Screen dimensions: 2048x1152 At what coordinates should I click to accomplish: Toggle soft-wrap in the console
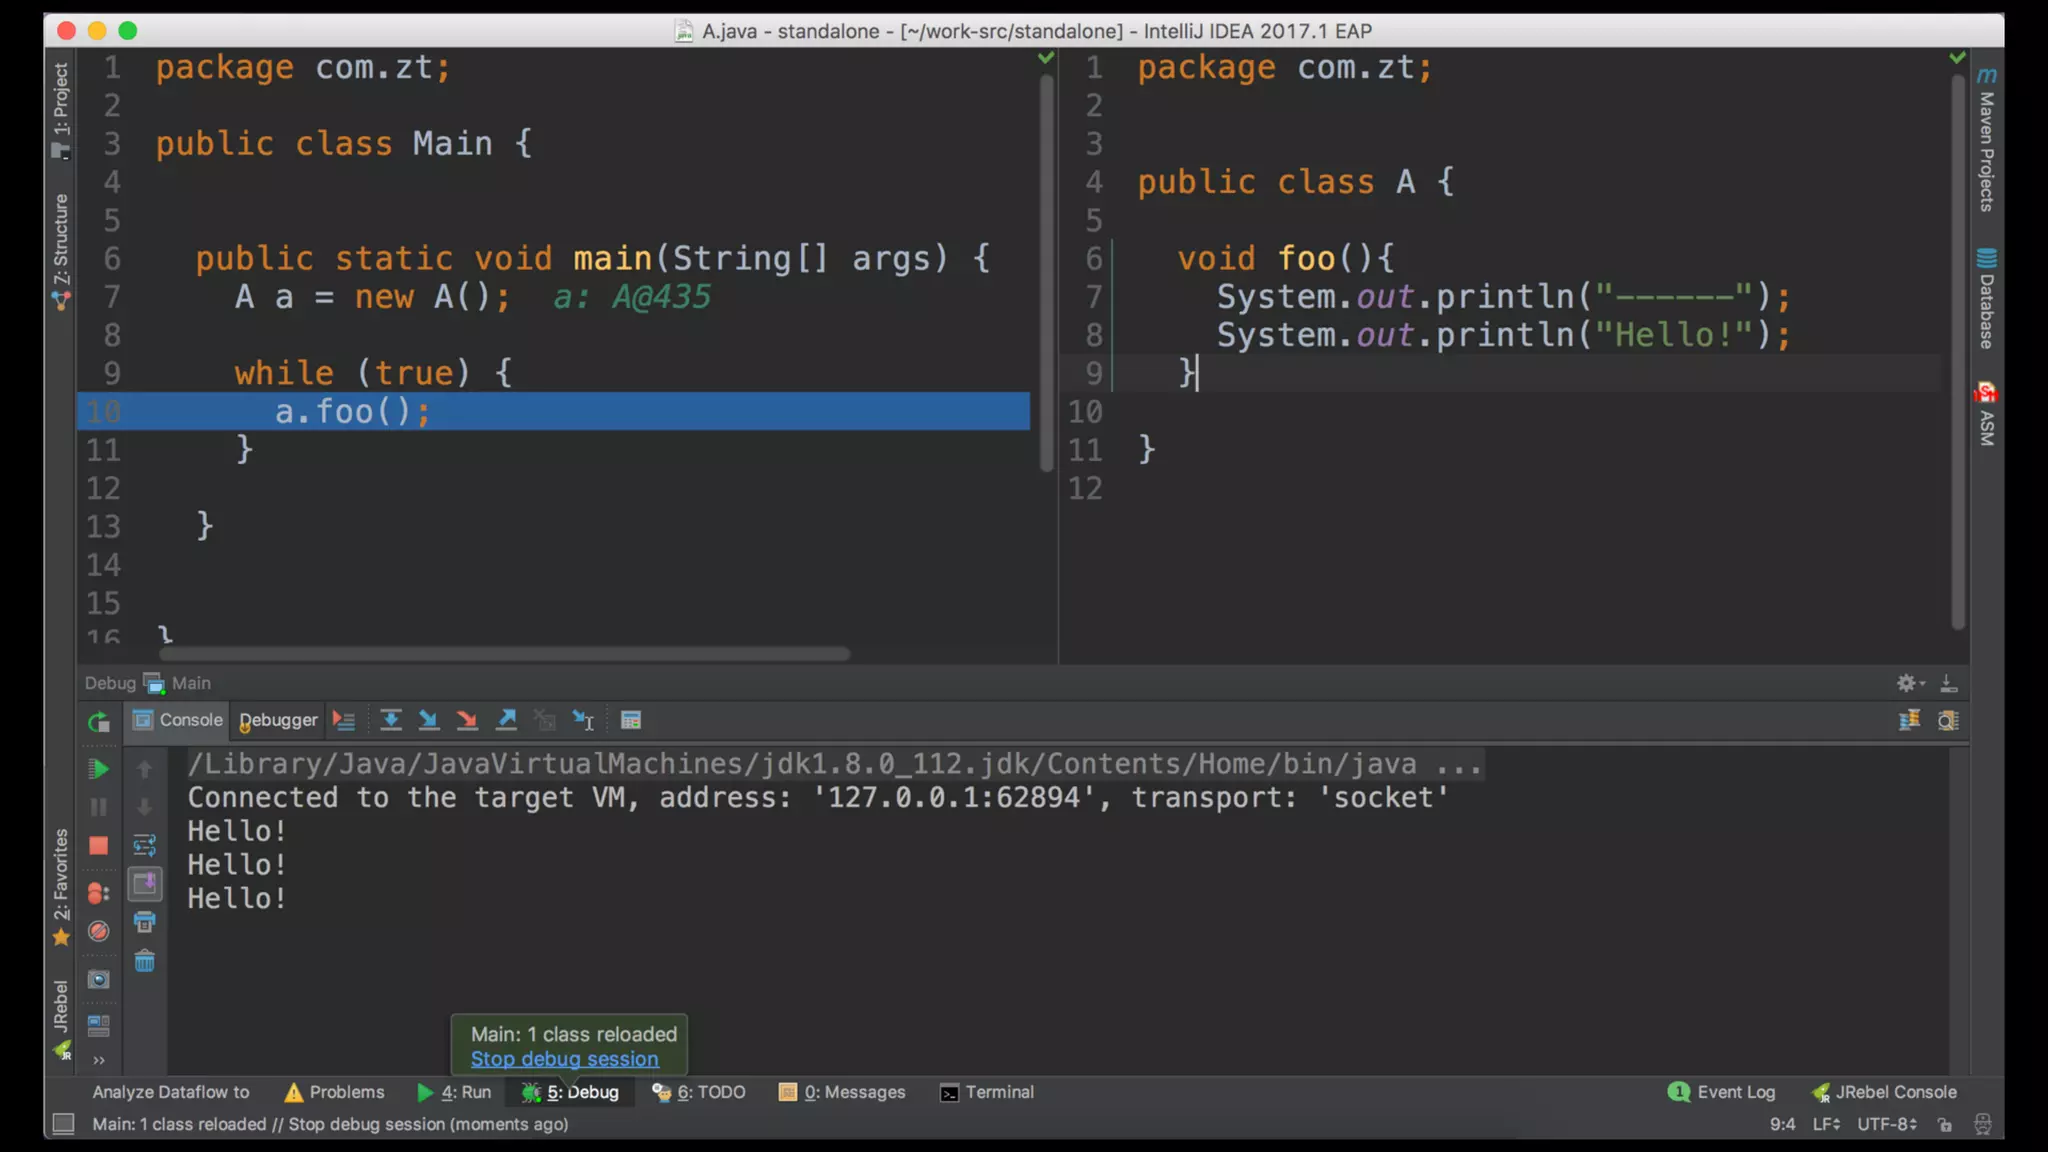(x=145, y=845)
